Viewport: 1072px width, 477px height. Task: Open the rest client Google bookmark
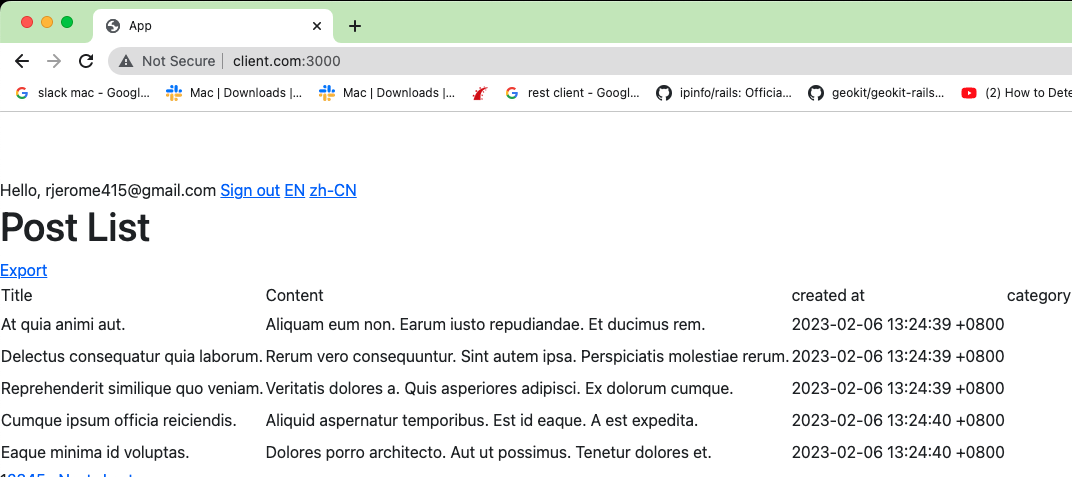572,93
